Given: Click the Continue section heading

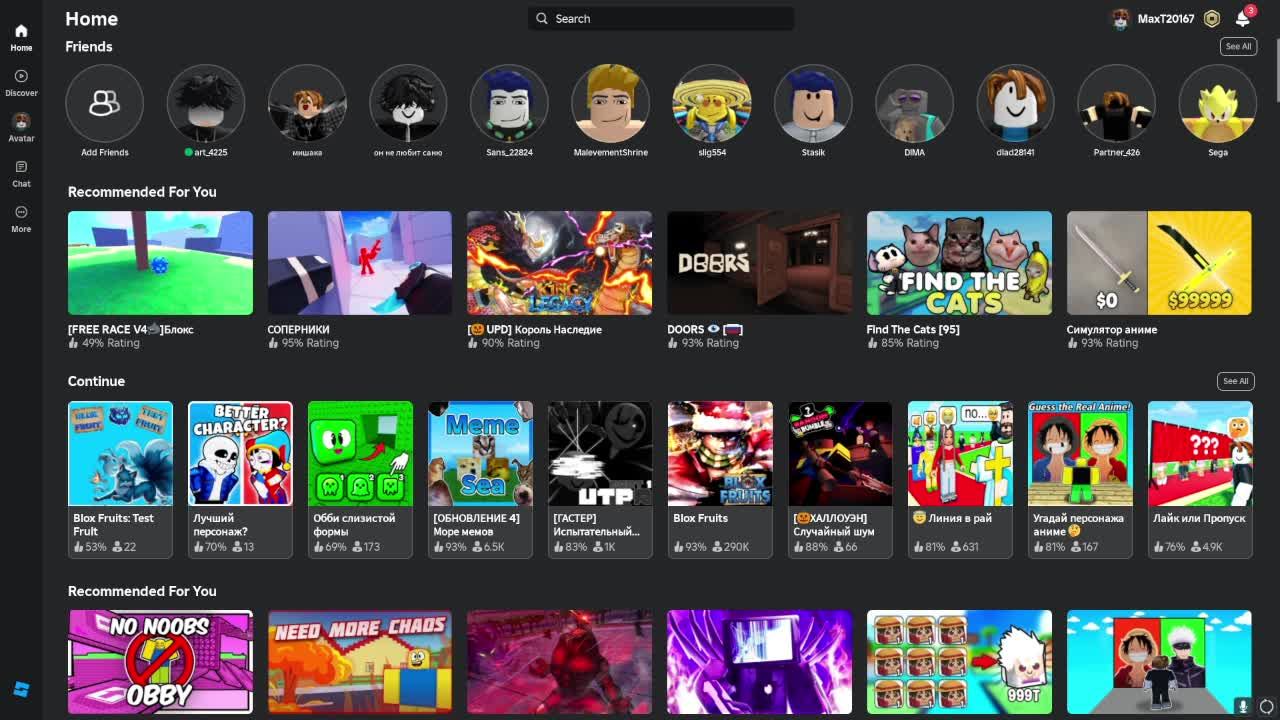Looking at the screenshot, I should [96, 381].
